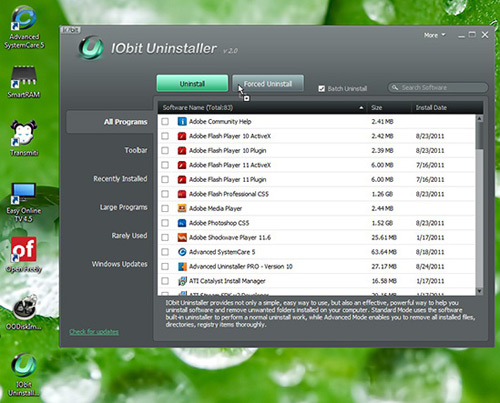Image resolution: width=500 pixels, height=403 pixels.
Task: Switch to the Toolbar category
Action: 136,150
